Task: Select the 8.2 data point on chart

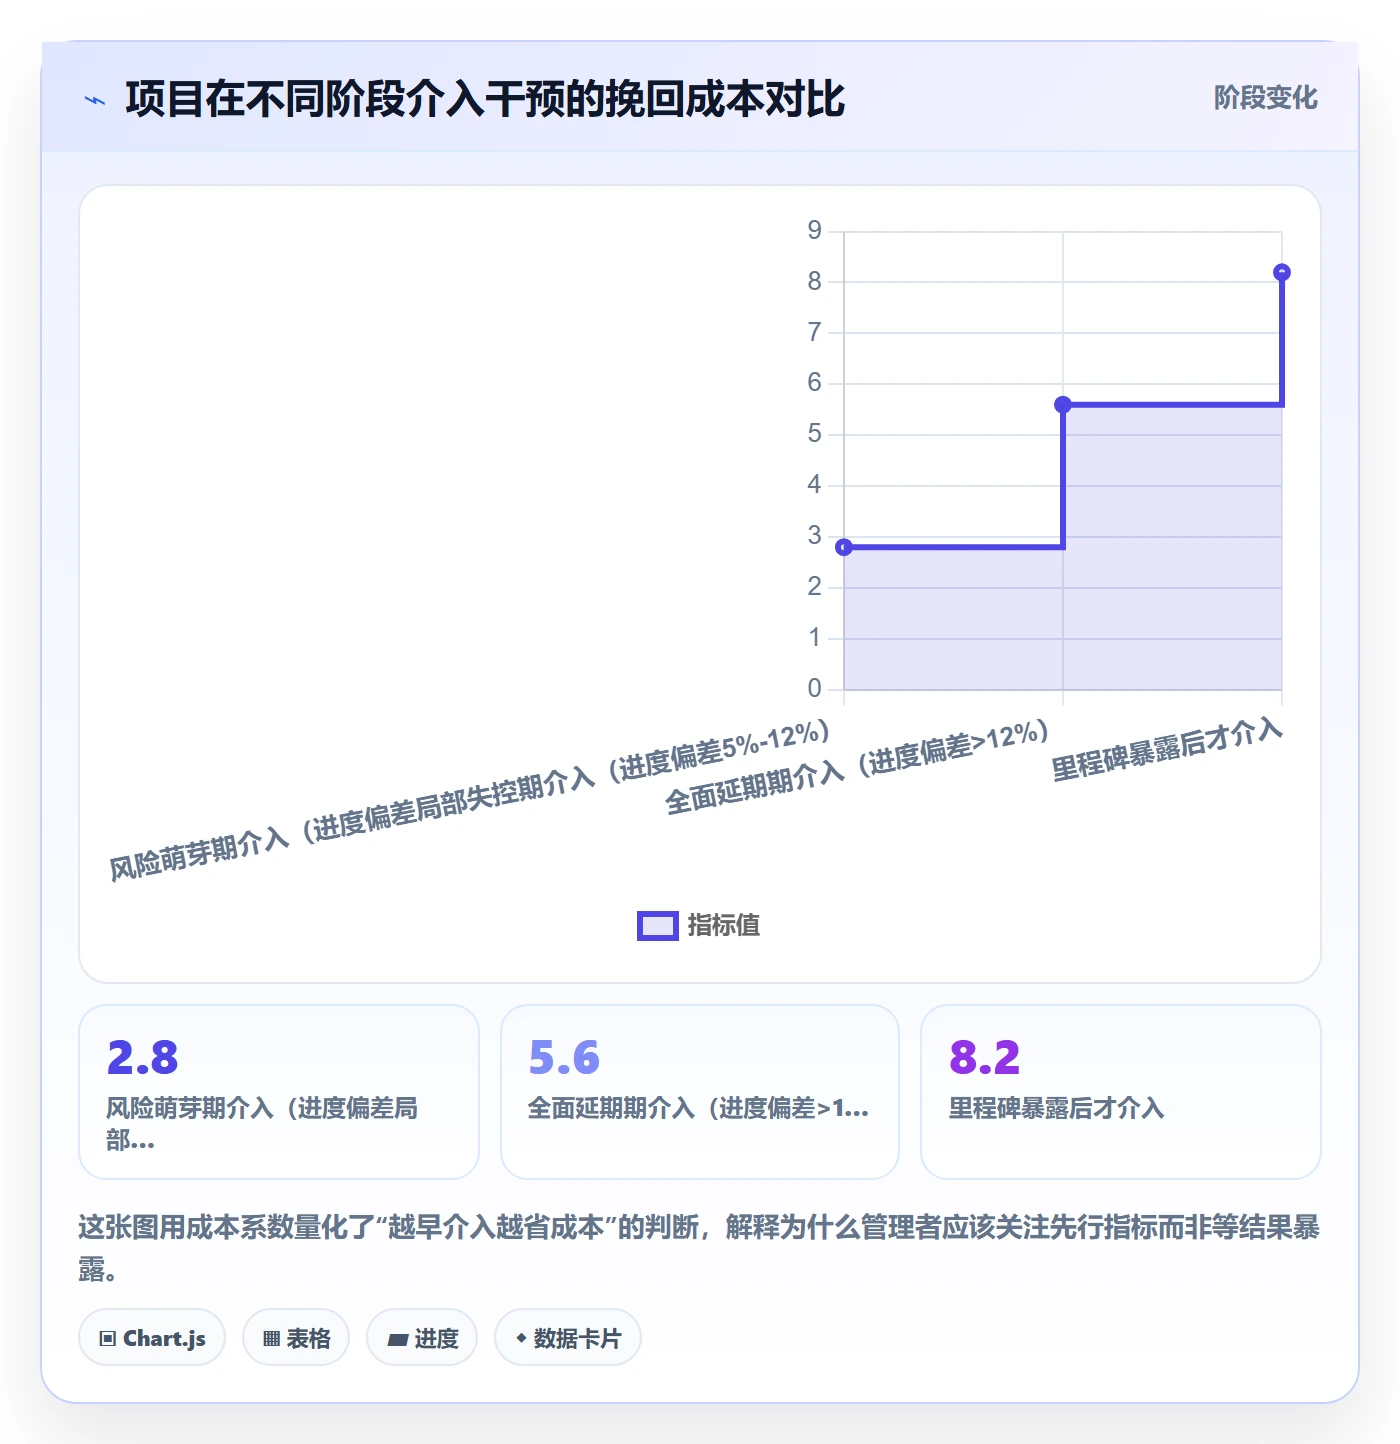Action: point(1282,272)
